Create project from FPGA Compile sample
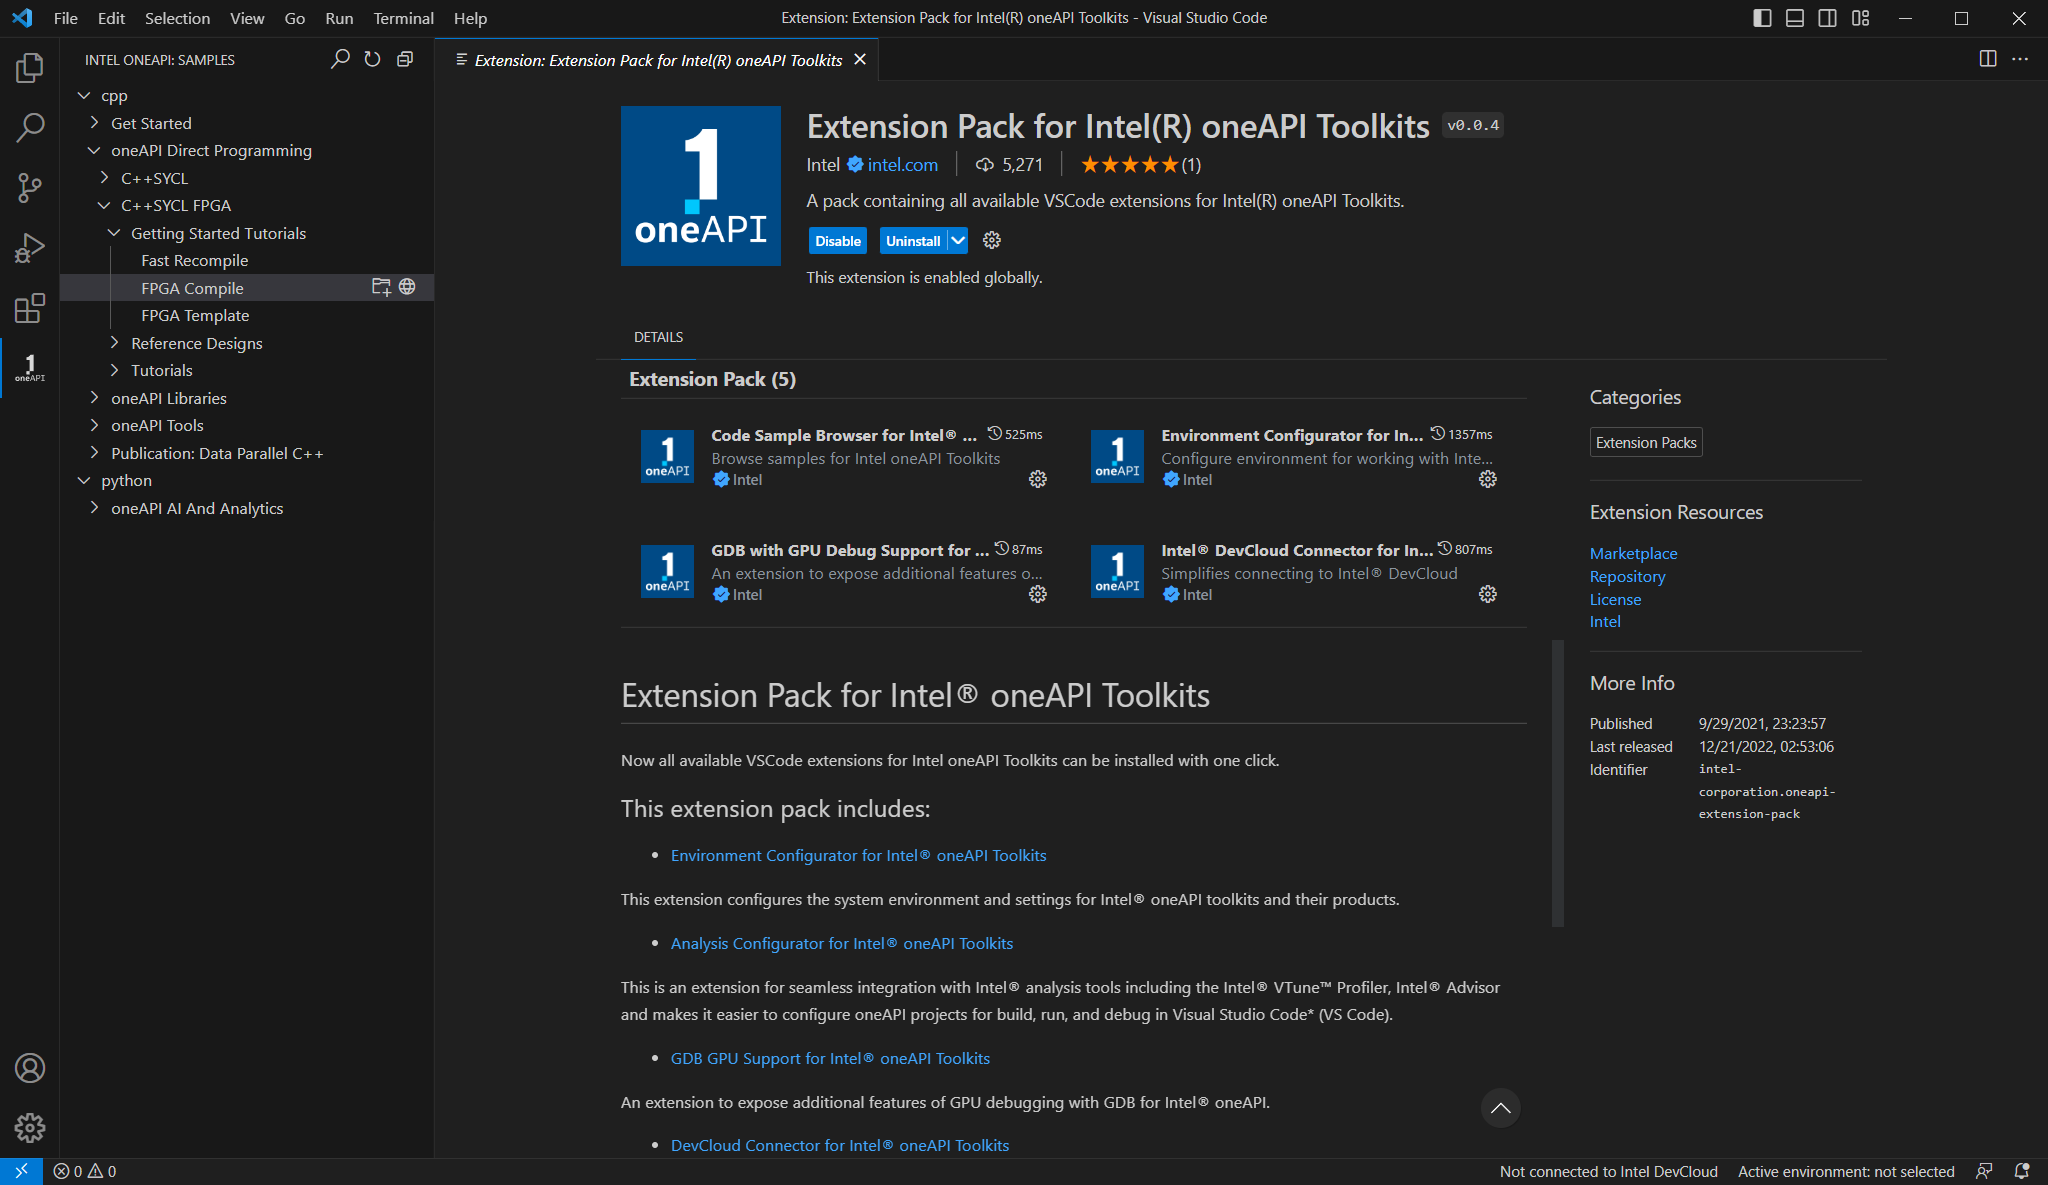Viewport: 2048px width, 1185px height. (381, 287)
